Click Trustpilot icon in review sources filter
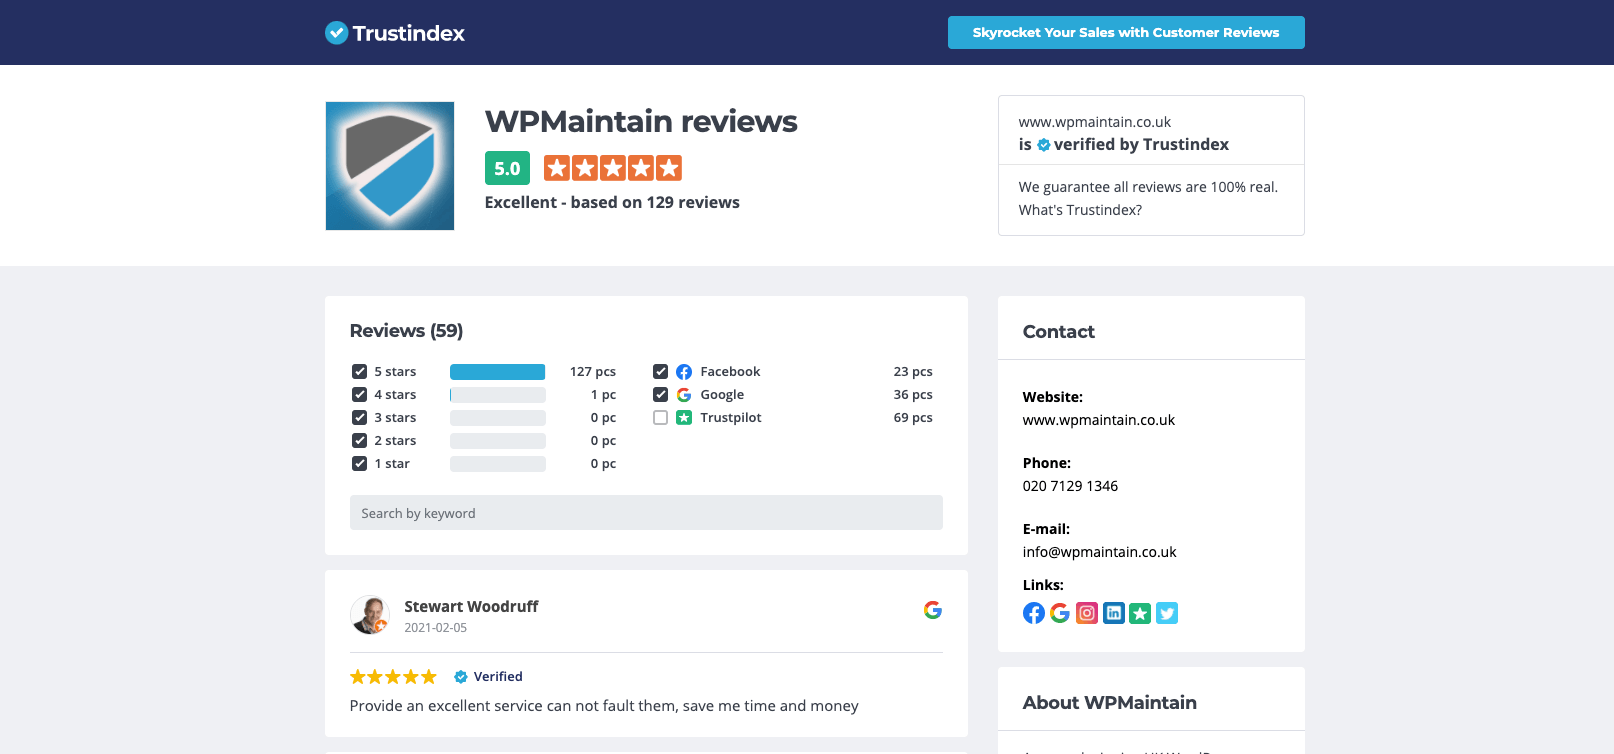The image size is (1614, 754). pos(684,418)
